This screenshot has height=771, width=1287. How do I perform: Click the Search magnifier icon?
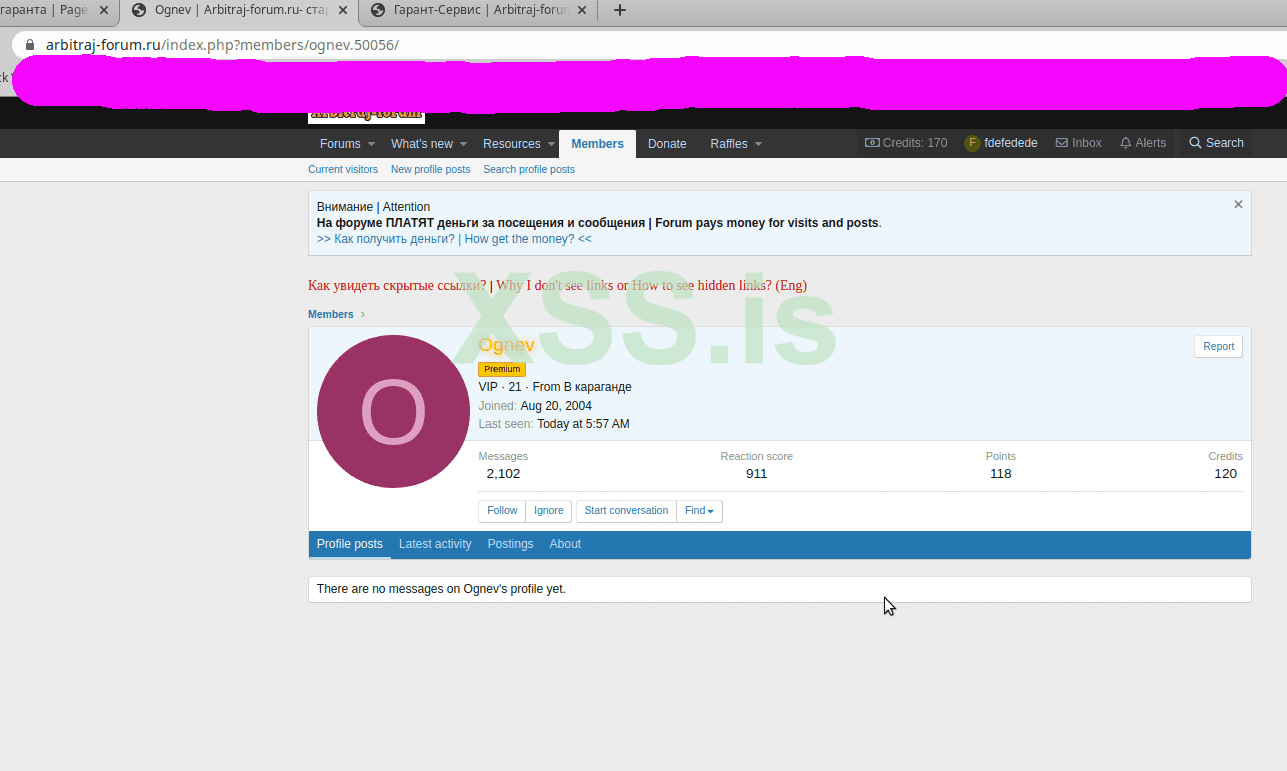click(x=1195, y=143)
